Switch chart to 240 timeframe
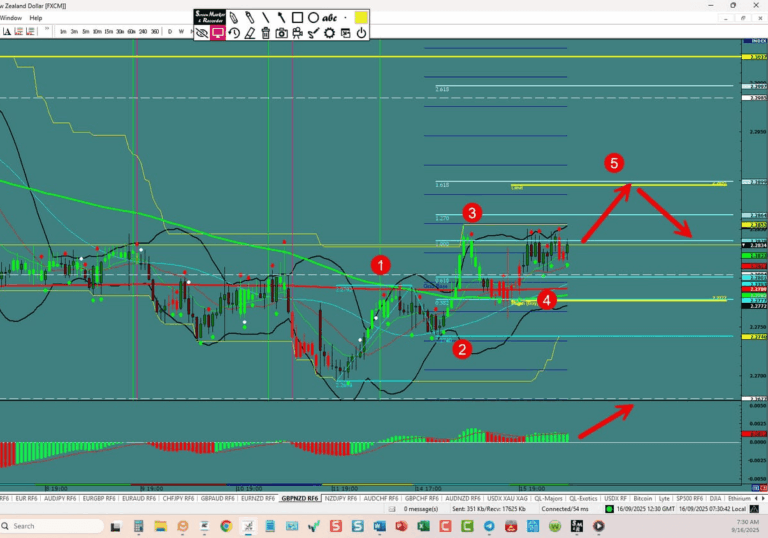The width and height of the screenshot is (768, 538). [x=143, y=31]
